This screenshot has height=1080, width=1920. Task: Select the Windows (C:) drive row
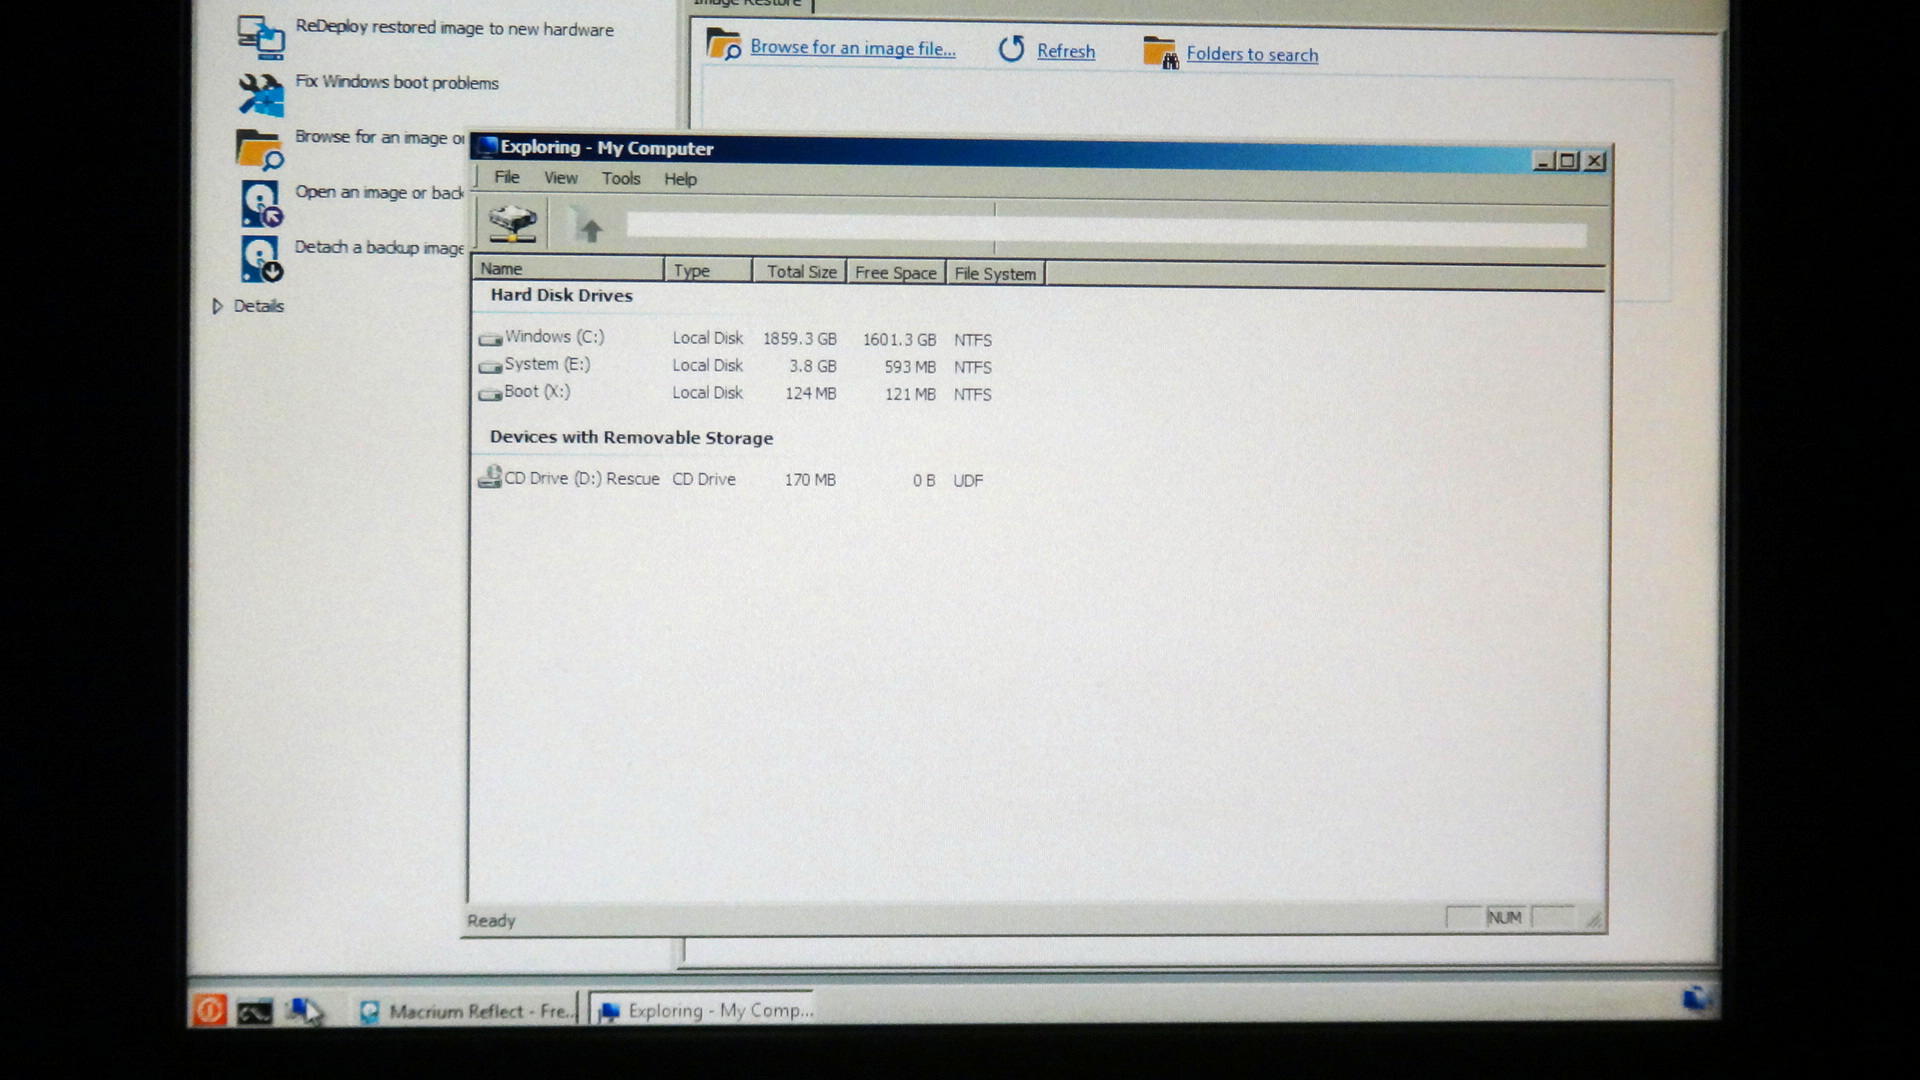pyautogui.click(x=736, y=338)
